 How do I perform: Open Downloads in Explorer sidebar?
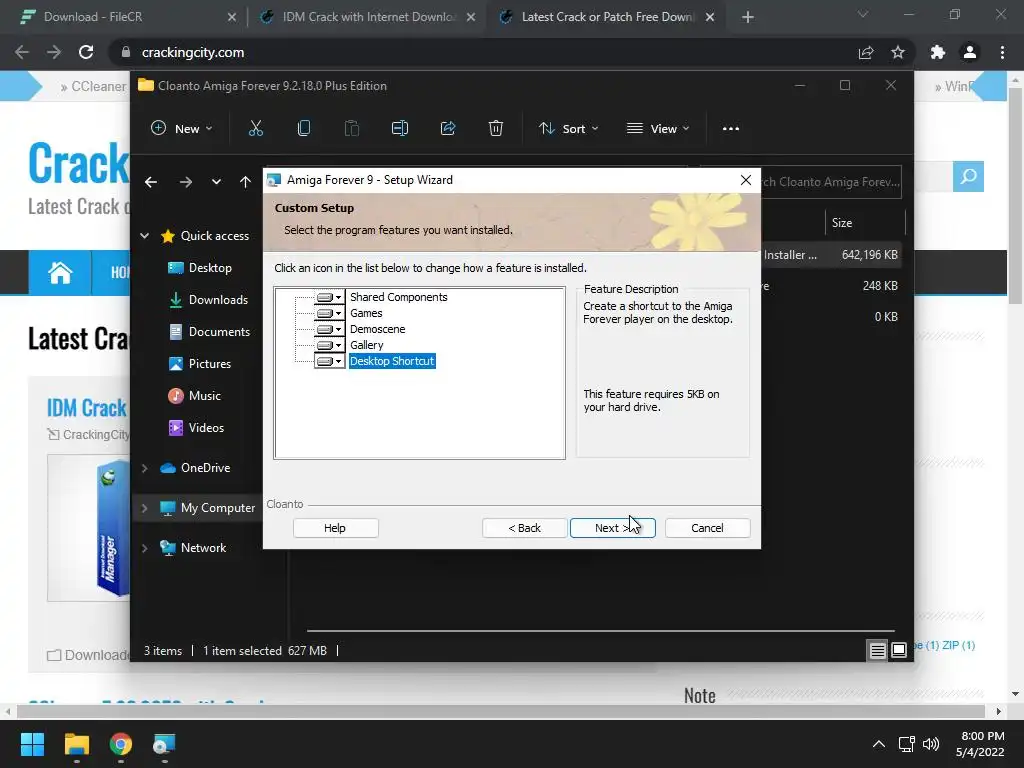tap(208, 300)
